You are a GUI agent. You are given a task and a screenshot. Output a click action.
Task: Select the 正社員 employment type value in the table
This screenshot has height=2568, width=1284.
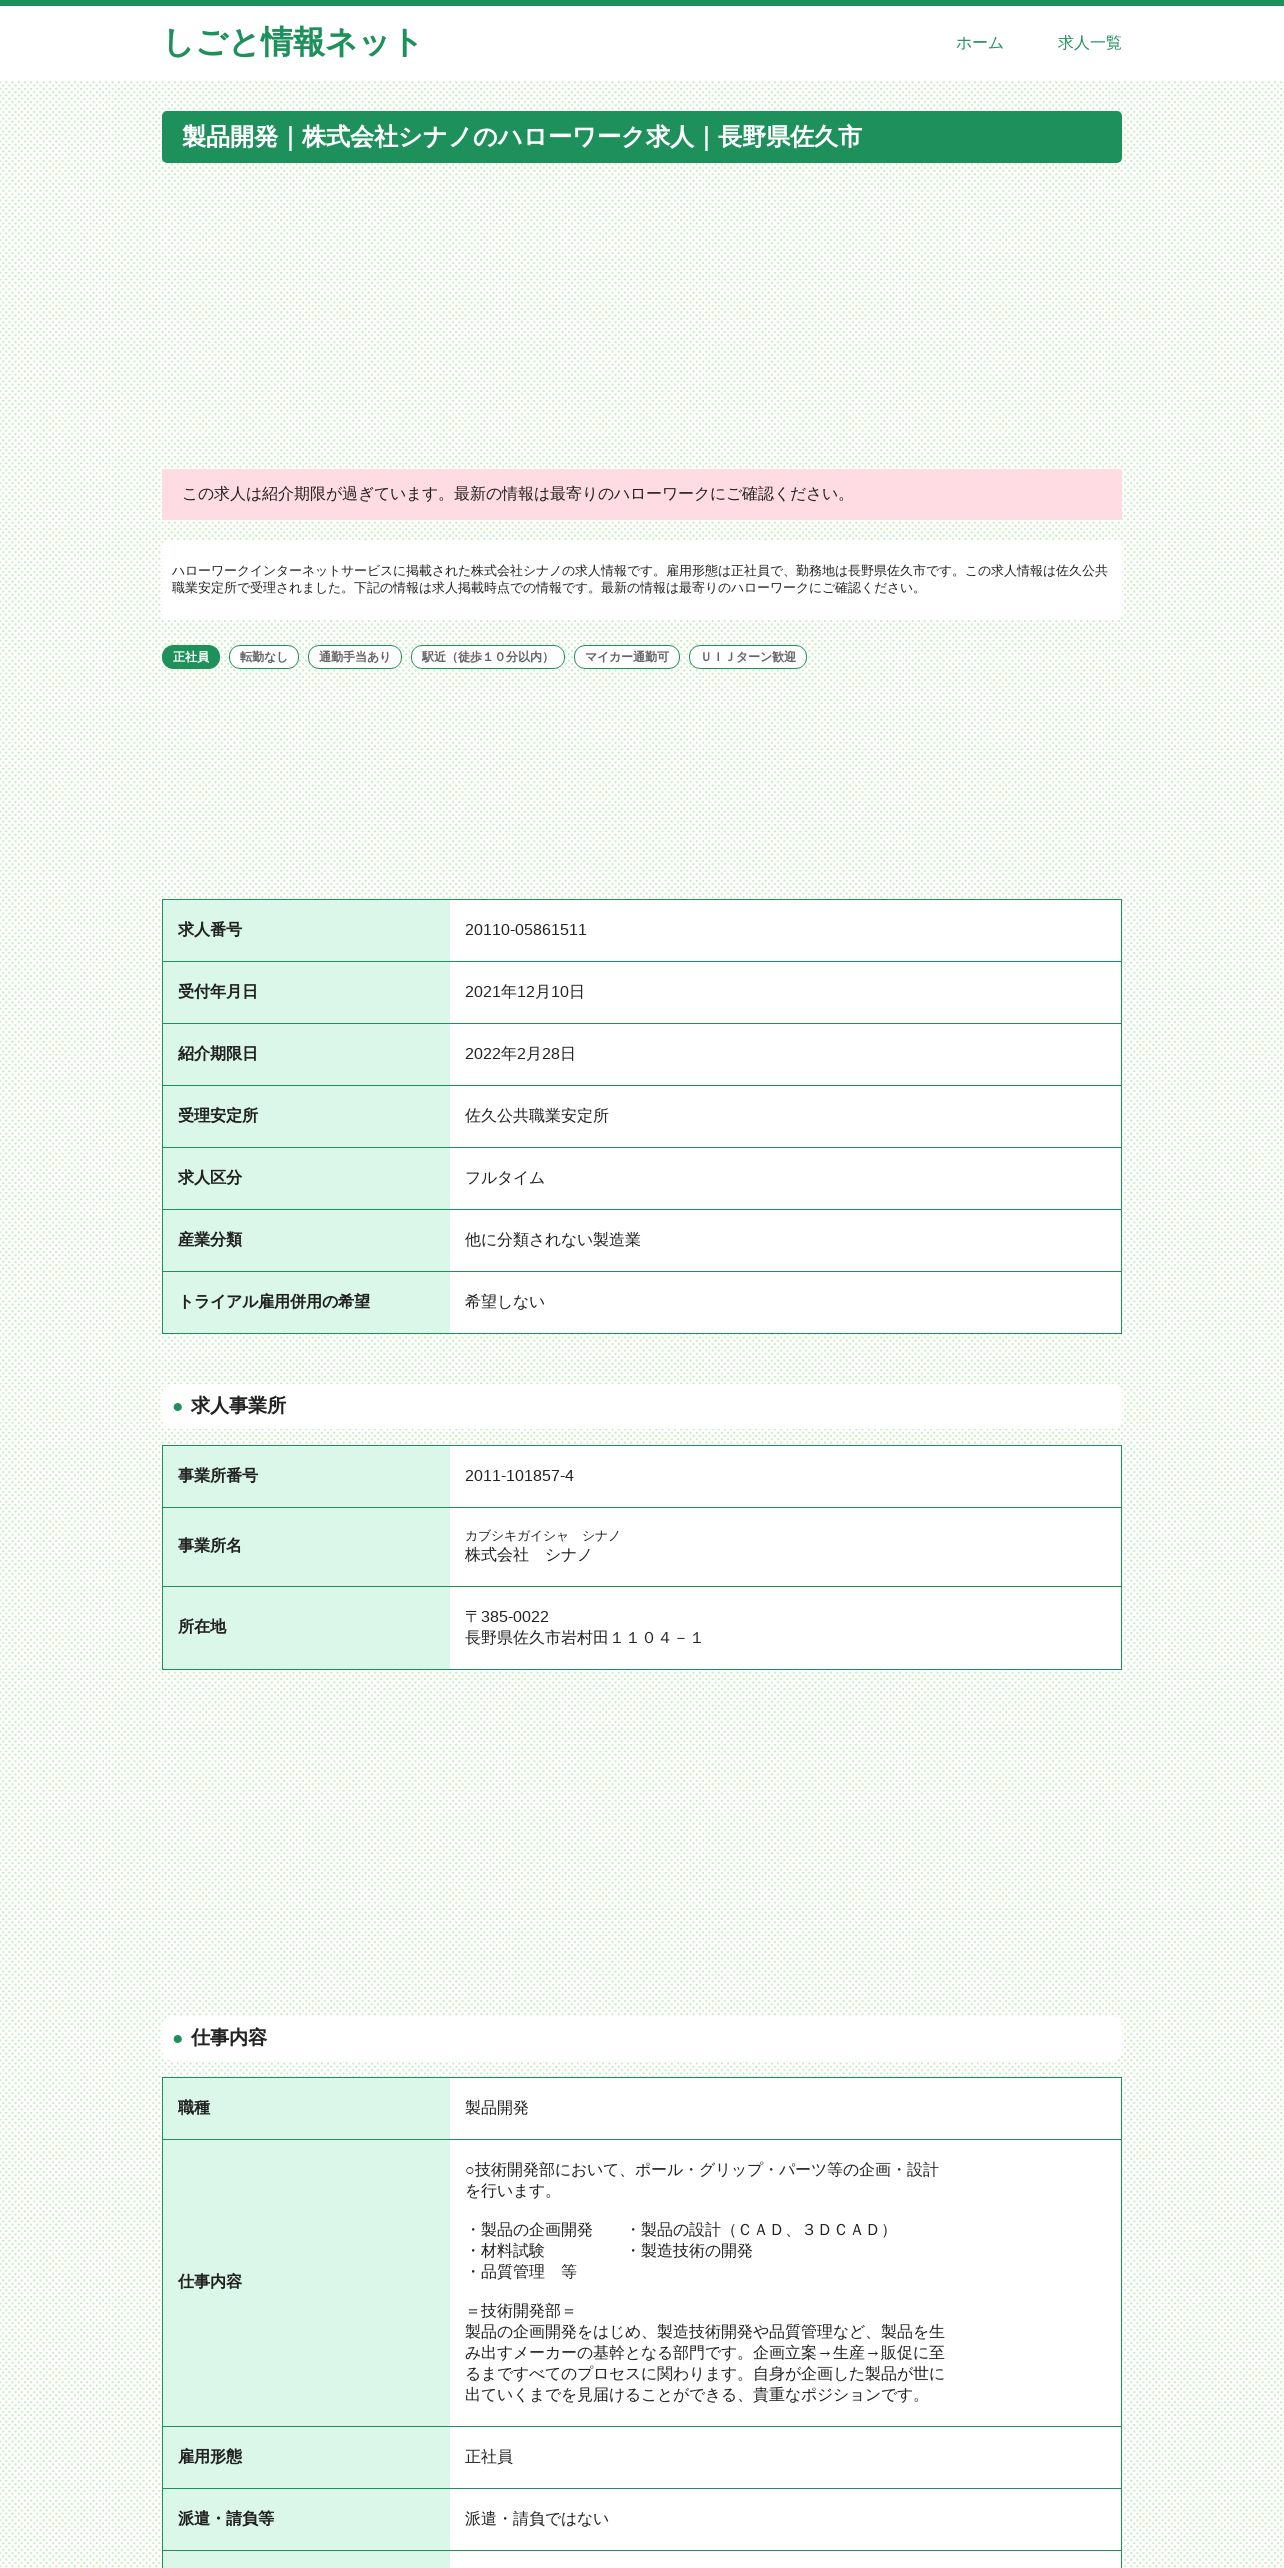[489, 2457]
